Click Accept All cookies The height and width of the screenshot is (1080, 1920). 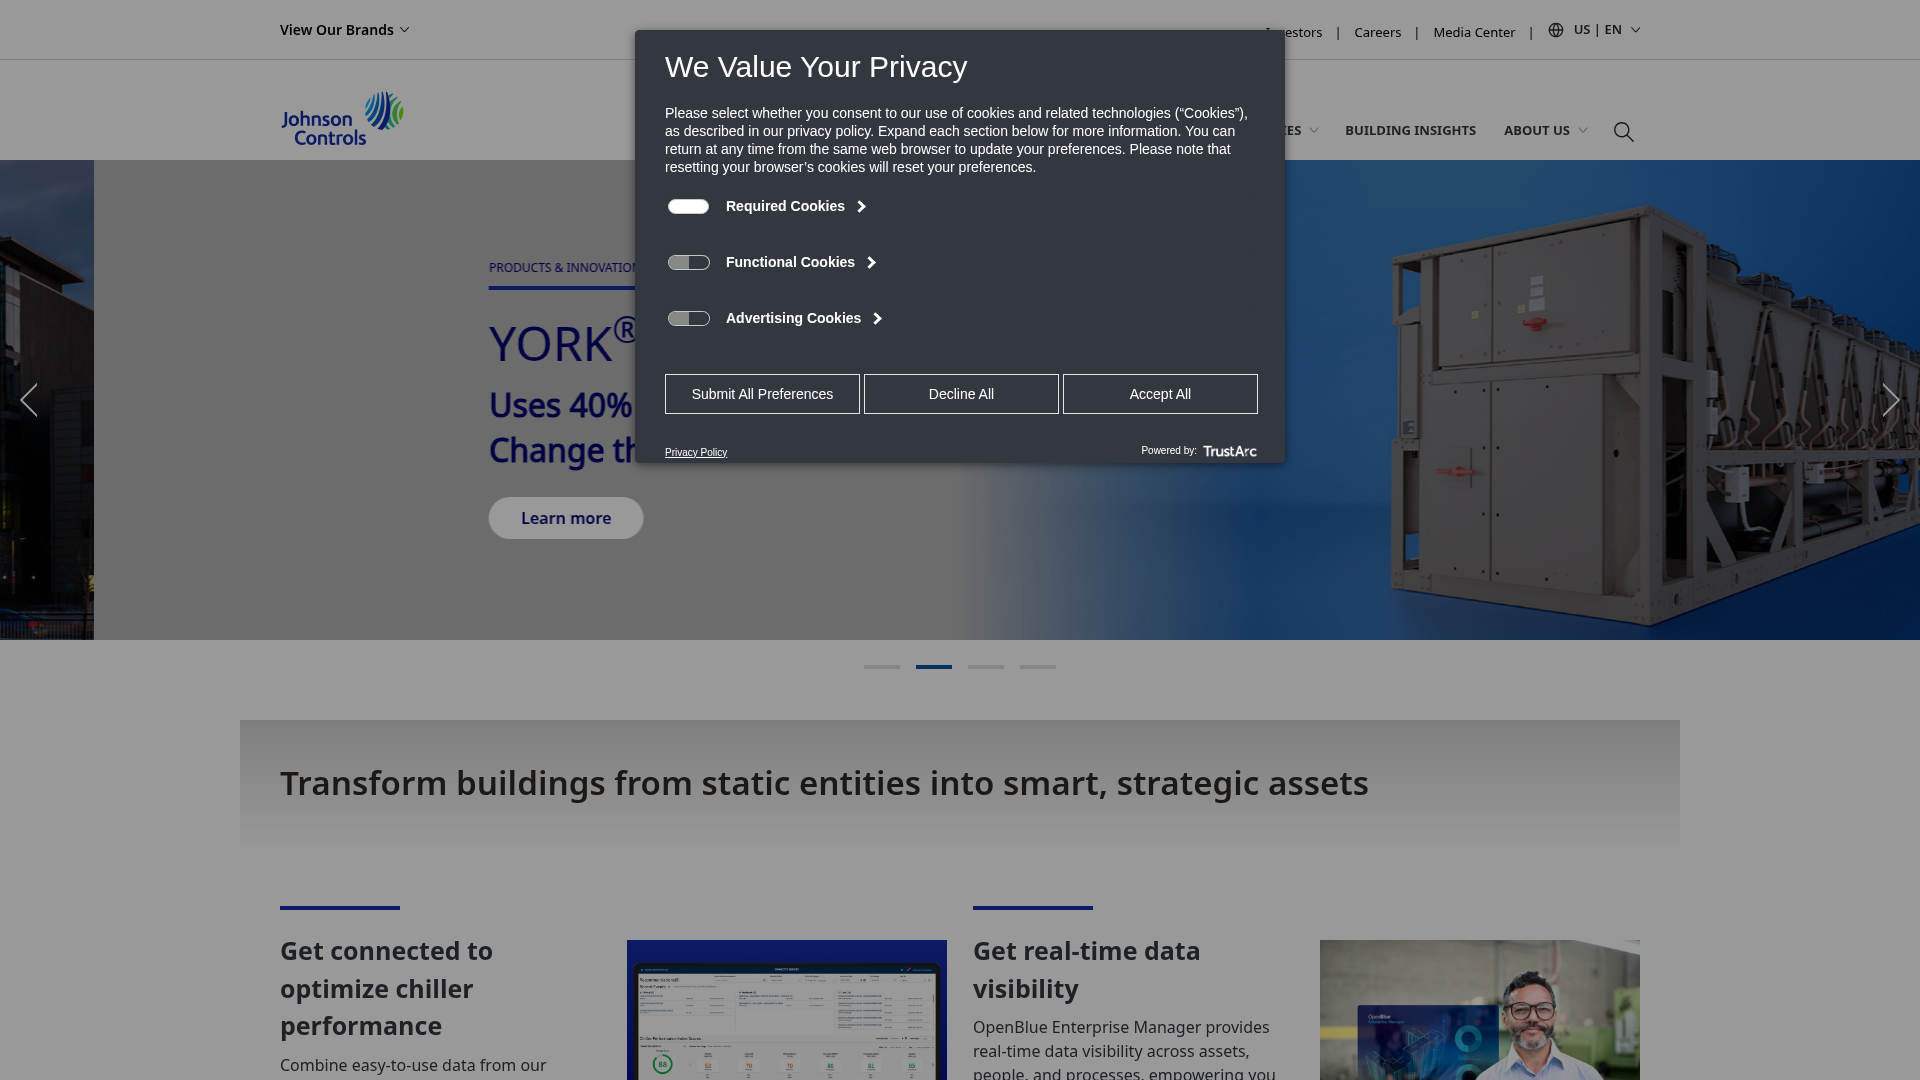pos(1159,393)
